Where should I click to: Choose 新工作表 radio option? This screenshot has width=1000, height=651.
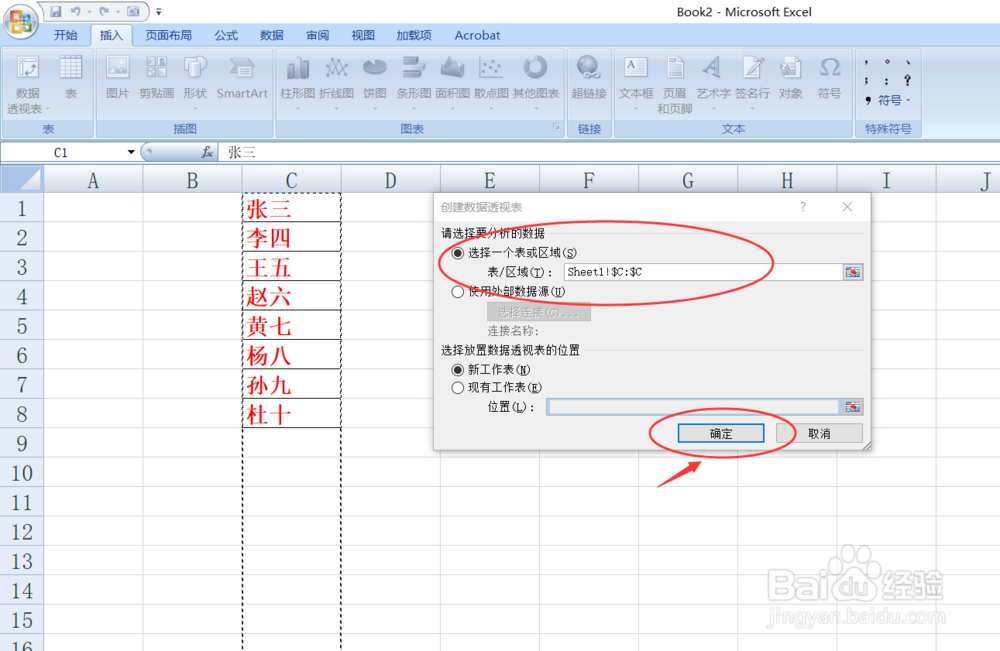tap(457, 370)
